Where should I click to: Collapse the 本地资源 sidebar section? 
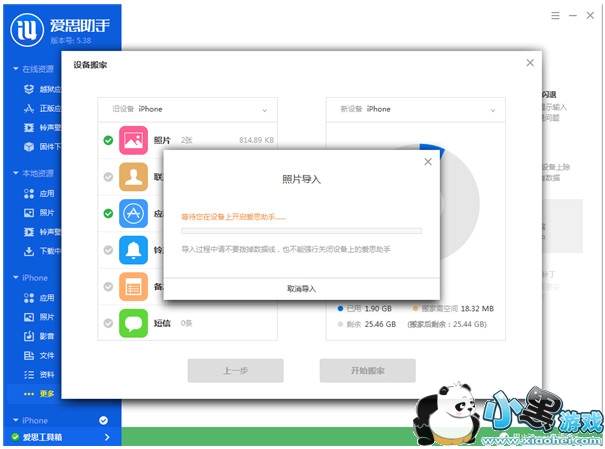[16, 173]
